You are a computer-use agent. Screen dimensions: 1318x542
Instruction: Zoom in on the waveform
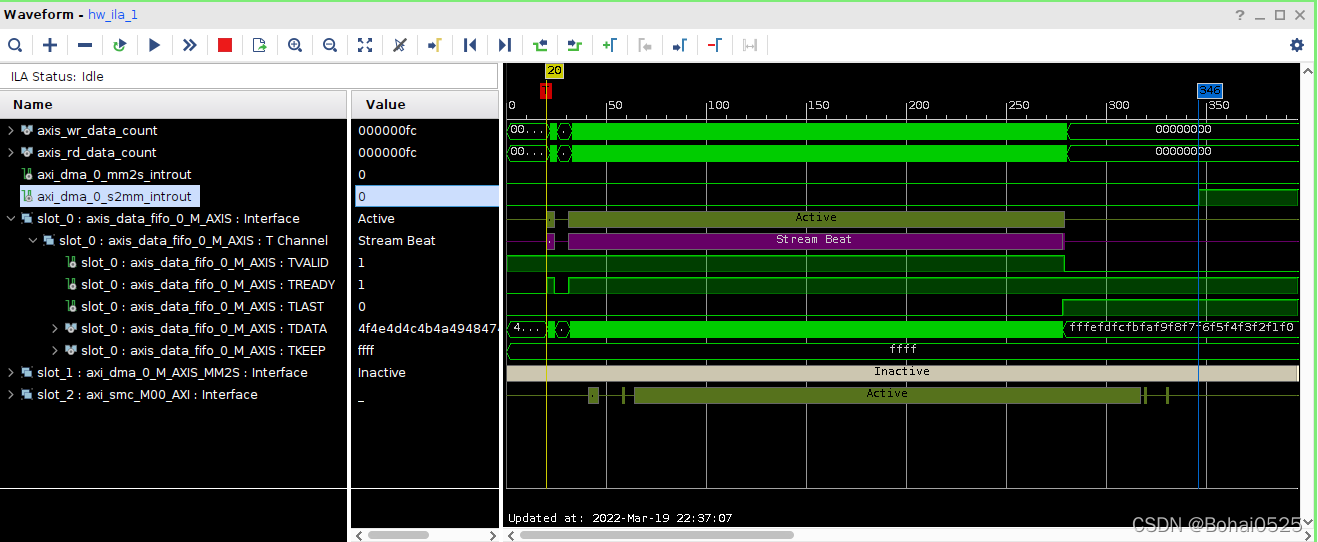pos(295,45)
